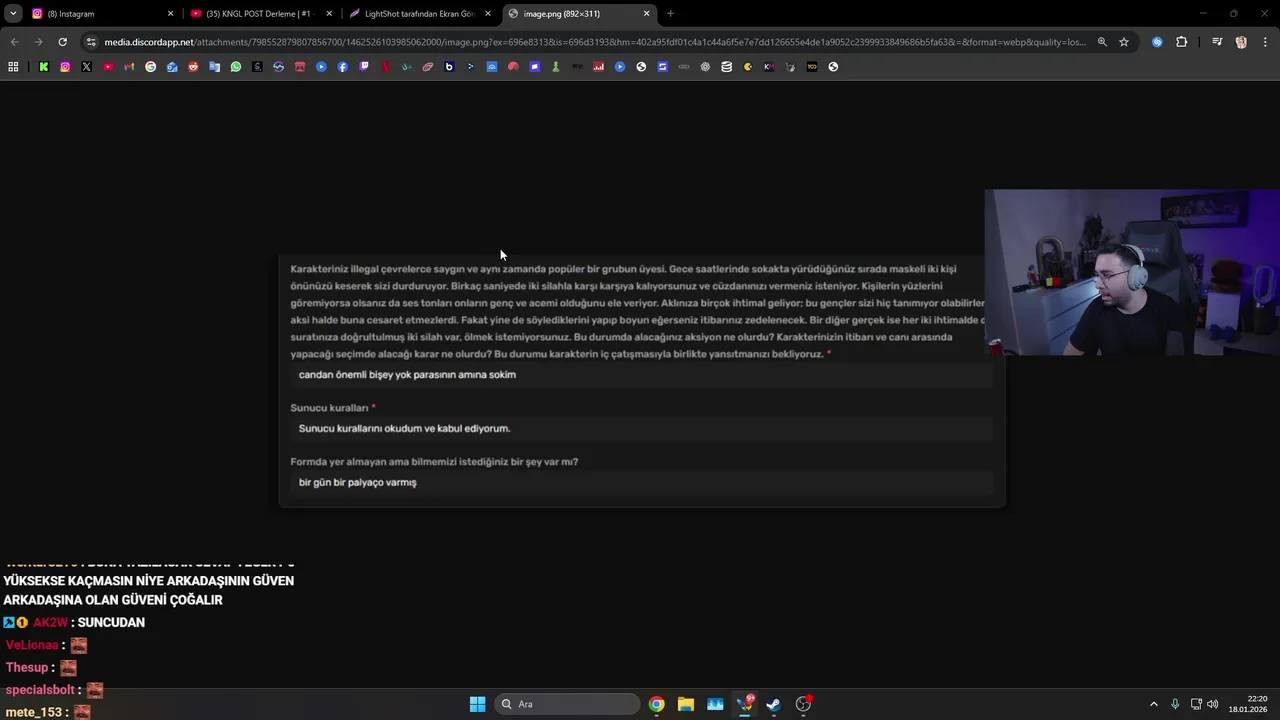This screenshot has width=1280, height=720.
Task: Click the Thesup chat username
Action: click(27, 667)
